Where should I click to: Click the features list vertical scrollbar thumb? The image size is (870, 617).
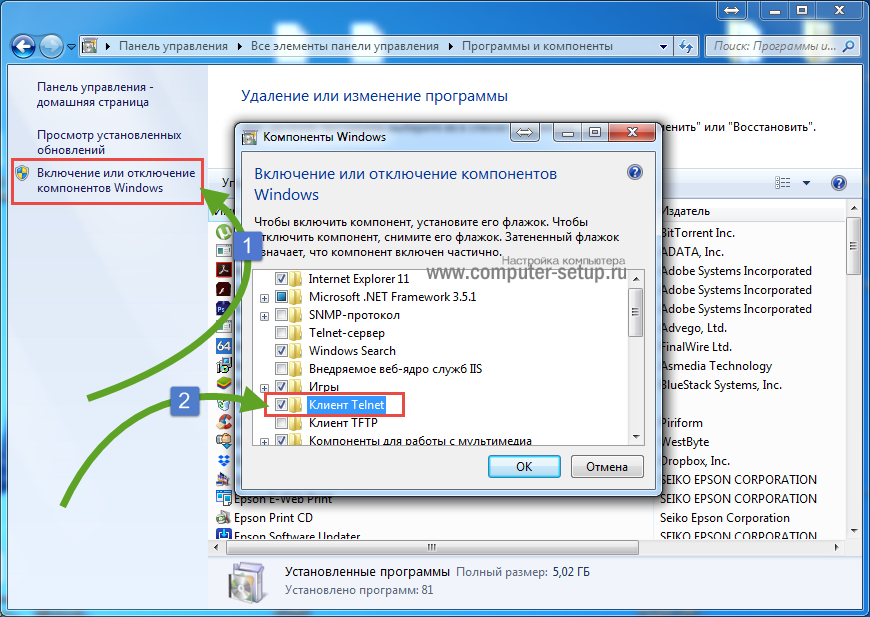636,312
